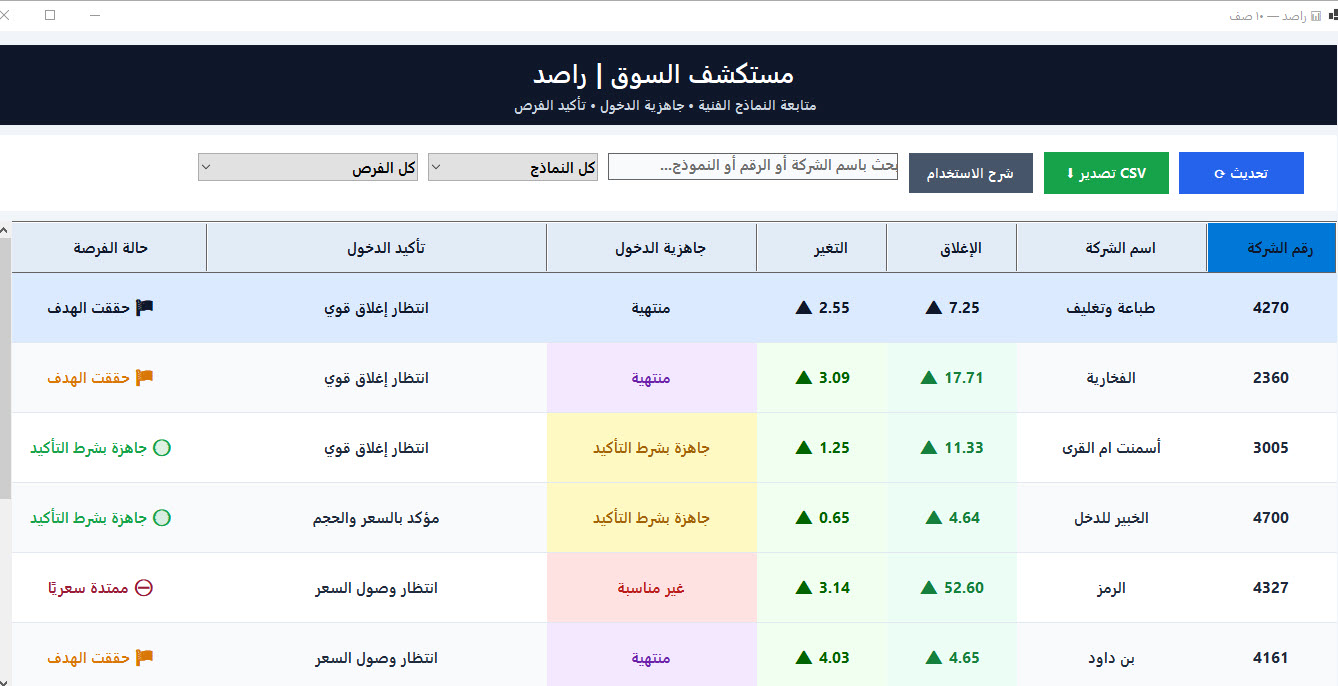The image size is (1338, 686).
Task: Select the yellow جاهزة بشرط التأكيد cell in row 3005
Action: pyautogui.click(x=652, y=448)
